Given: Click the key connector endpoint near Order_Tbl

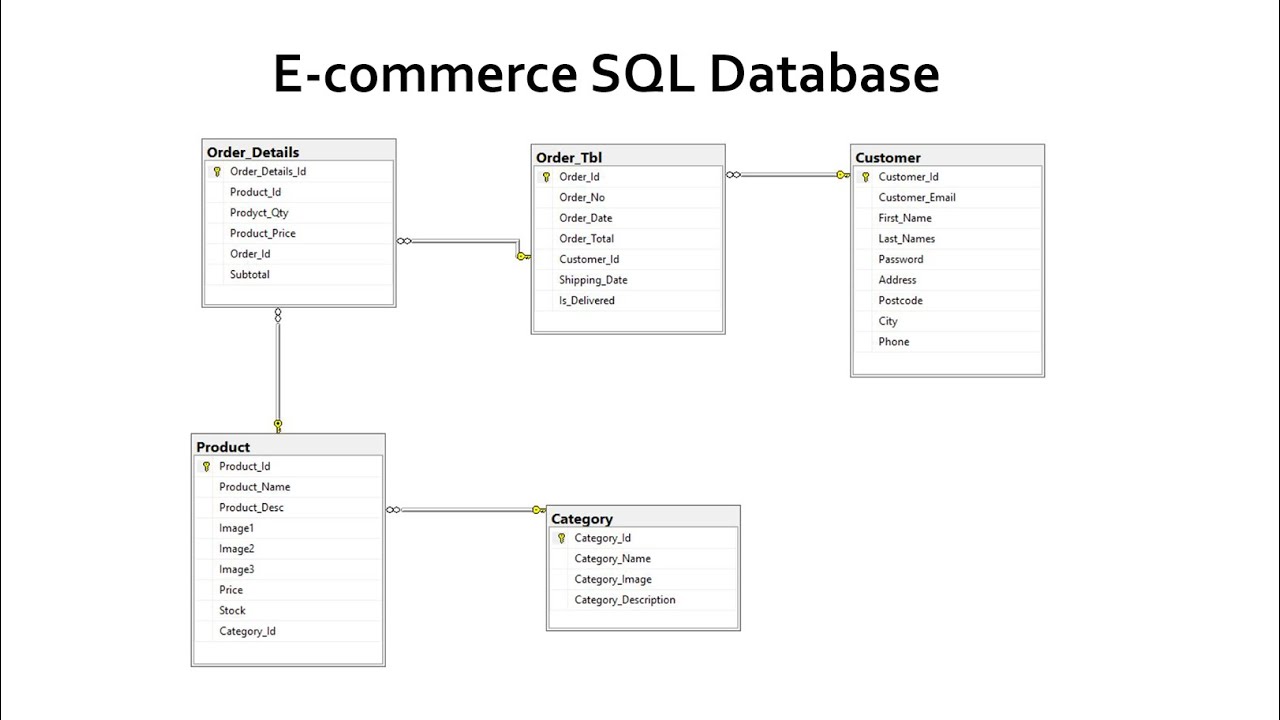Looking at the screenshot, I should coord(521,256).
